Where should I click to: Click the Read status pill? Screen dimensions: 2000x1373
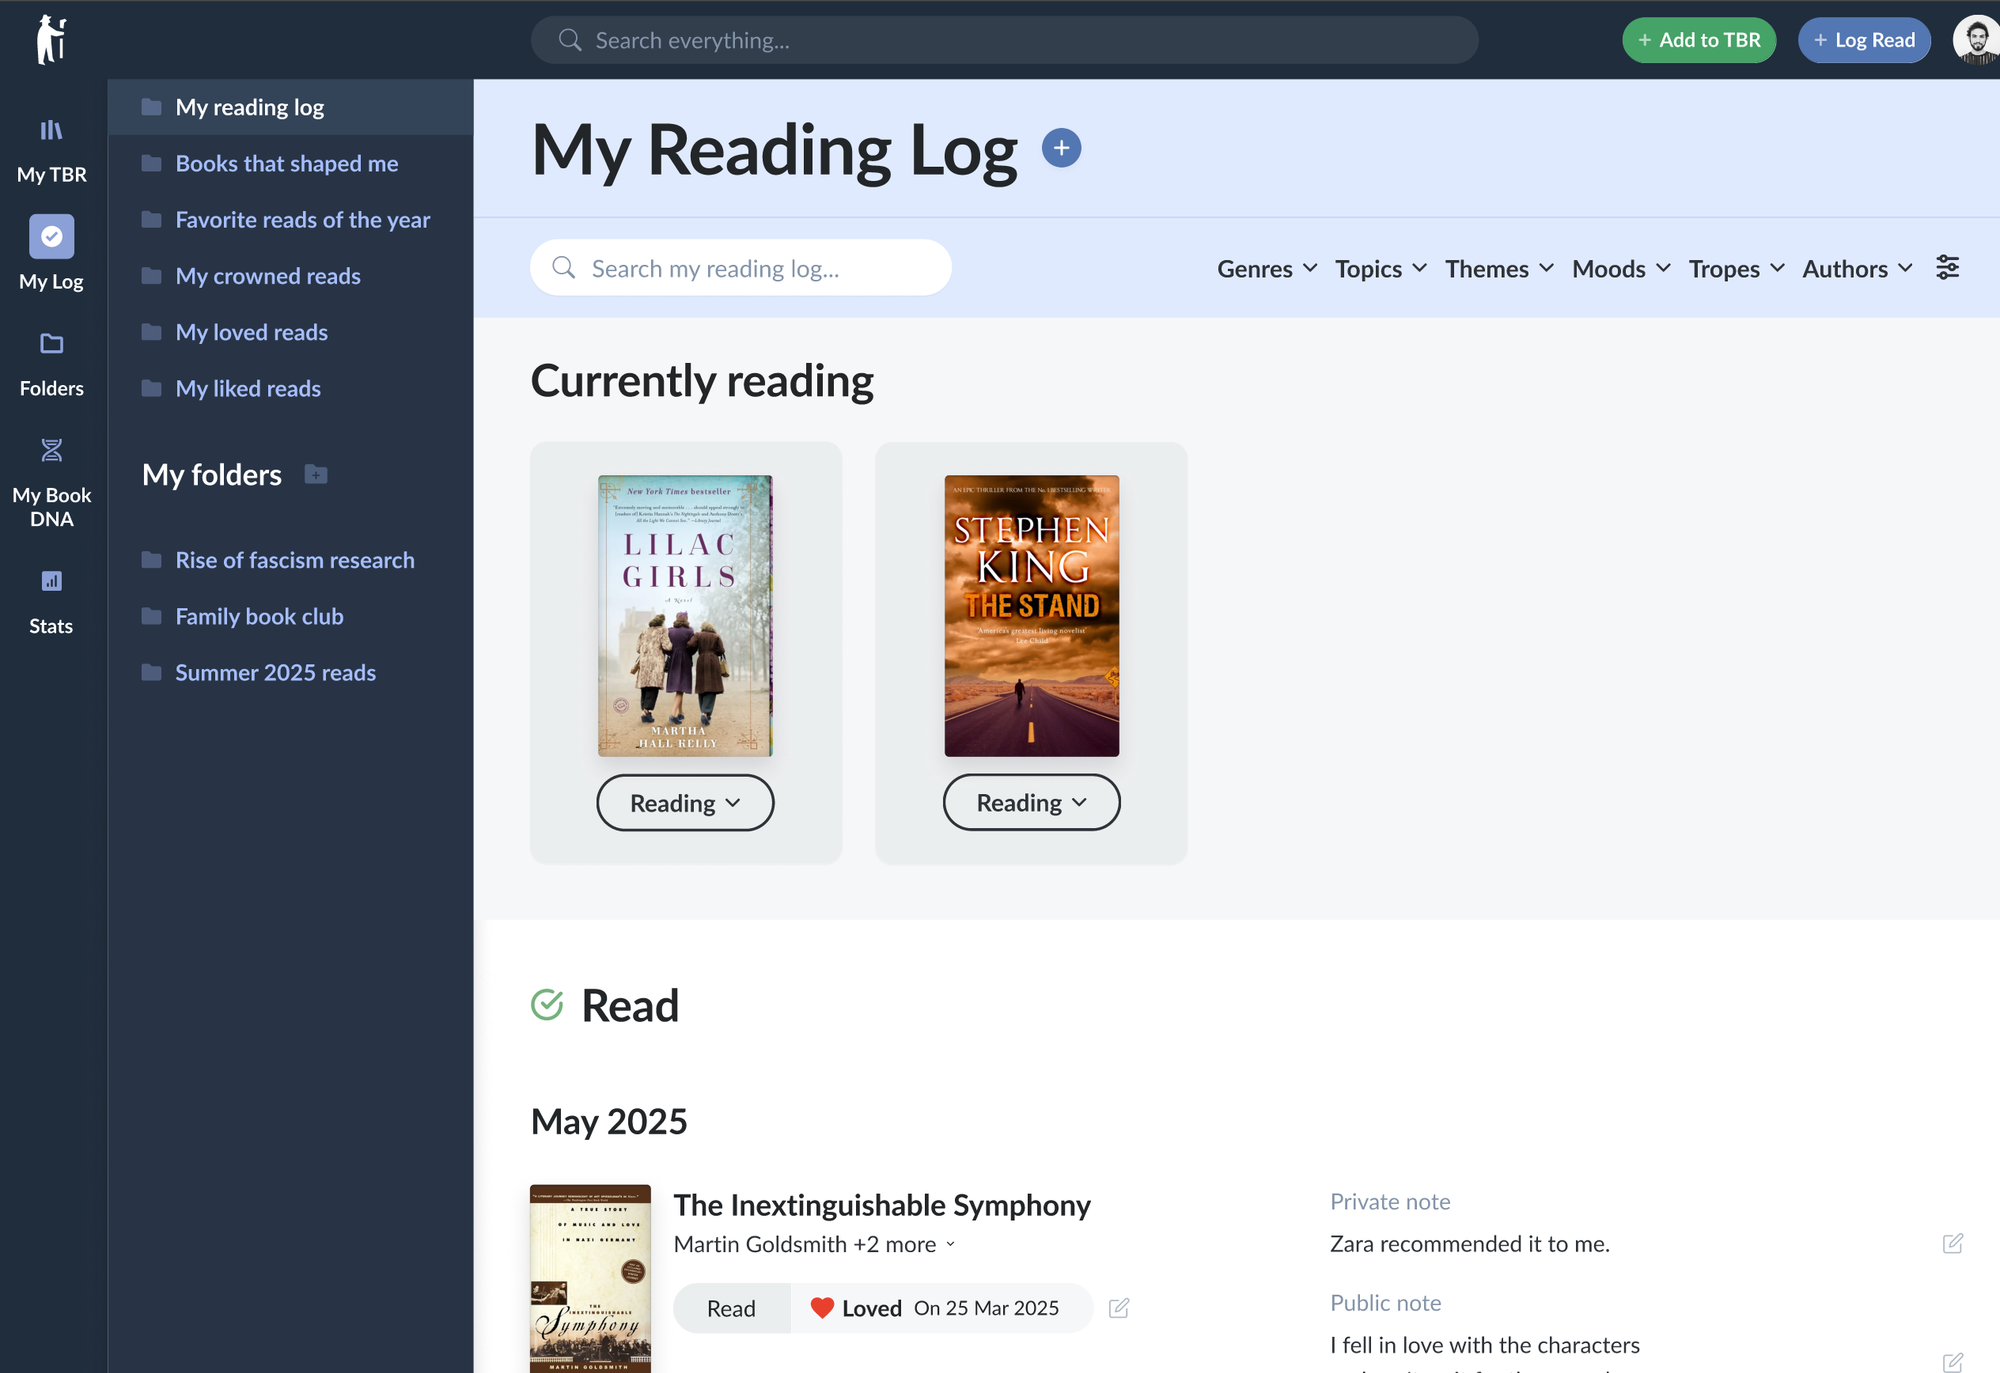click(x=731, y=1308)
